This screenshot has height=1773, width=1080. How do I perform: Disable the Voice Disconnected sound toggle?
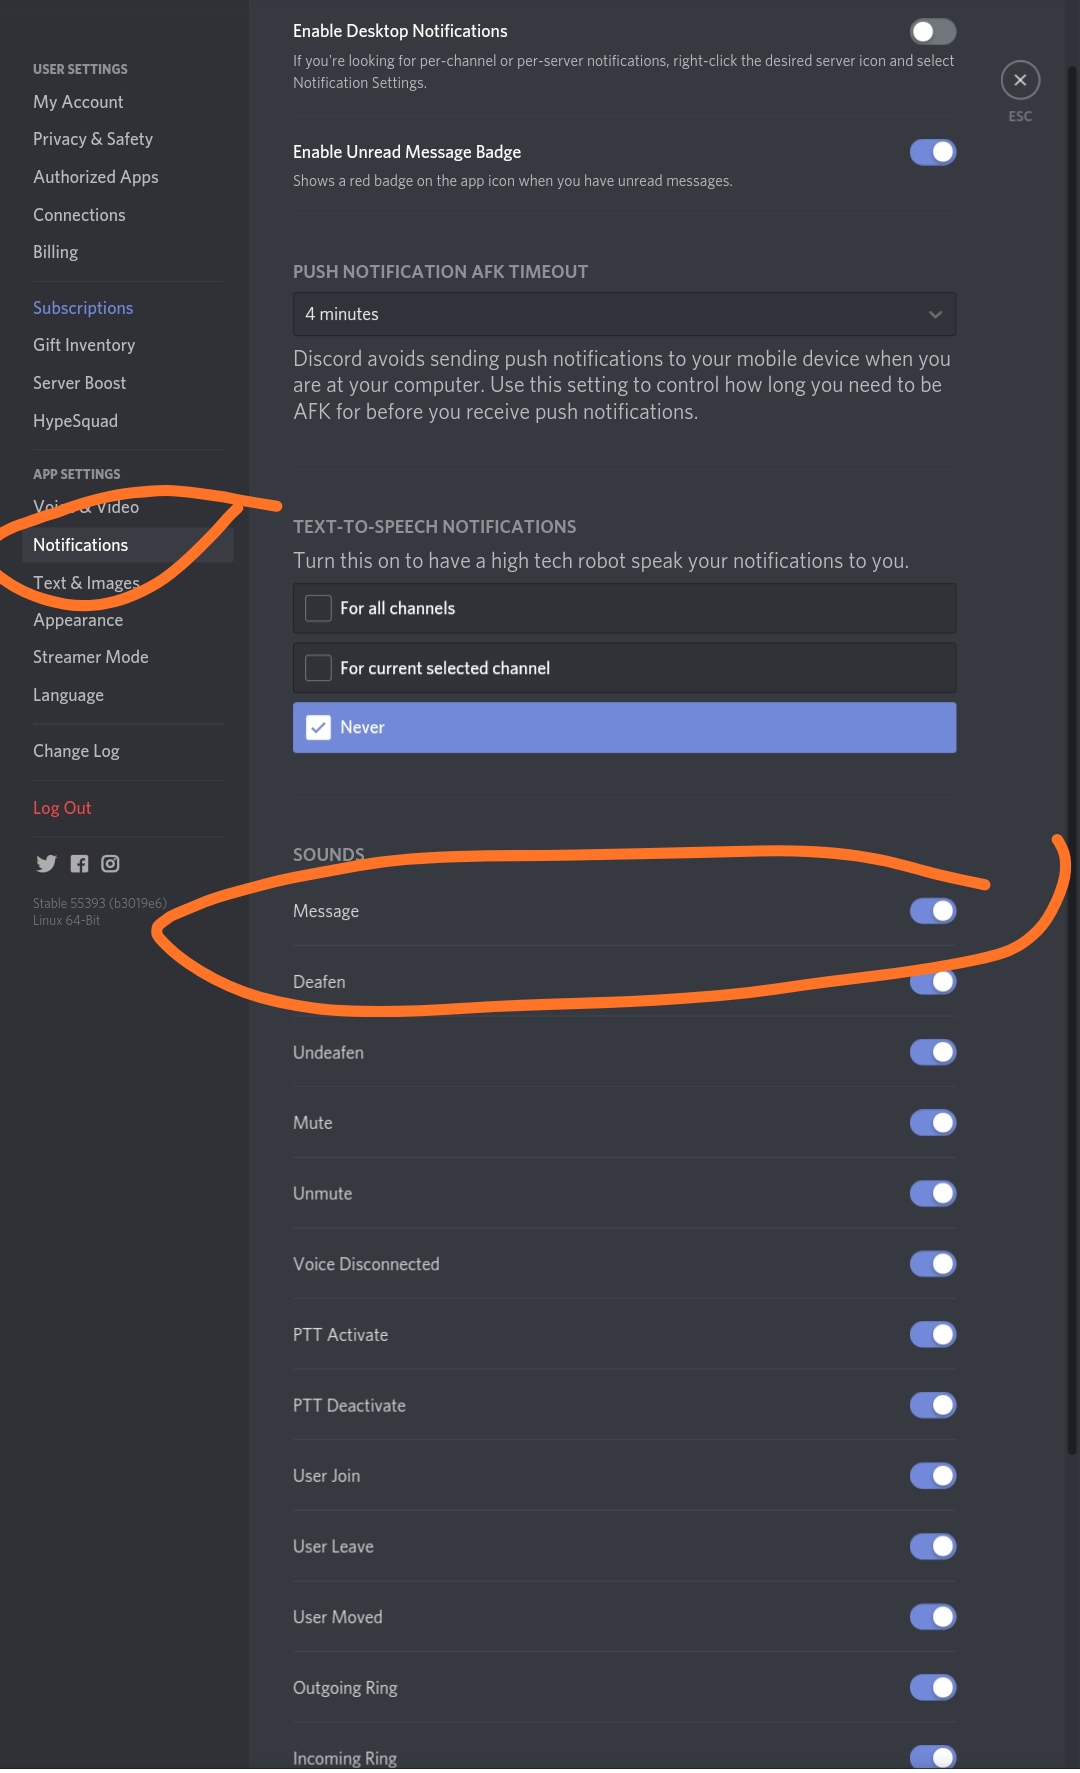932,1264
